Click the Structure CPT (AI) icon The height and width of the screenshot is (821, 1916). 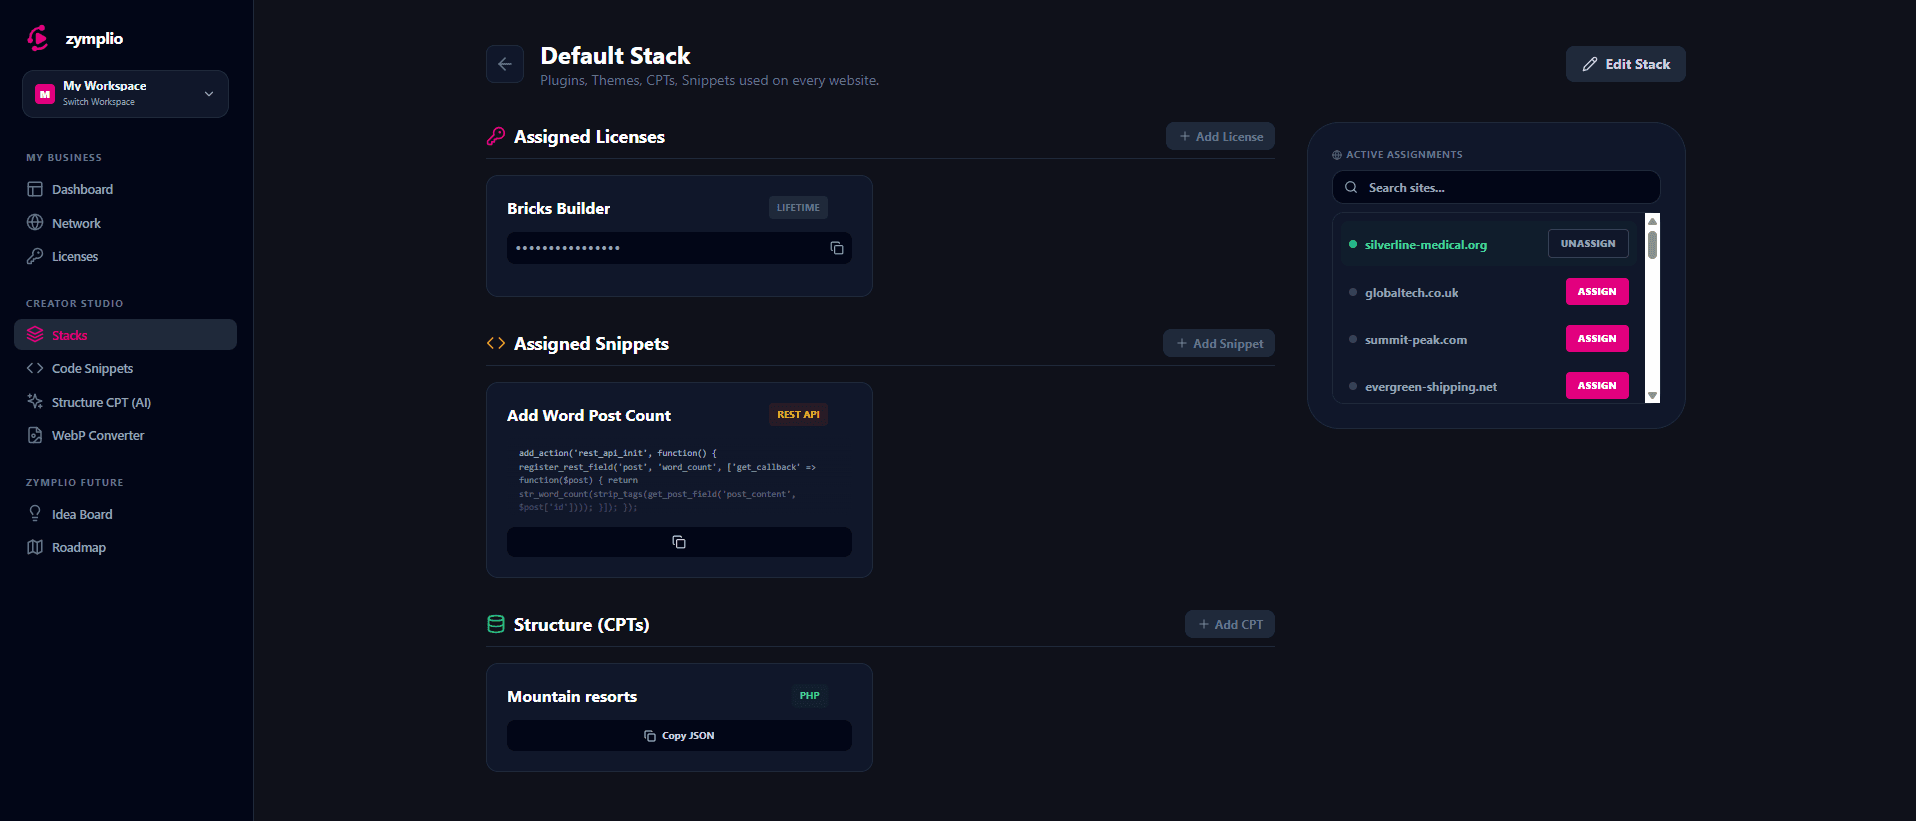(x=36, y=401)
